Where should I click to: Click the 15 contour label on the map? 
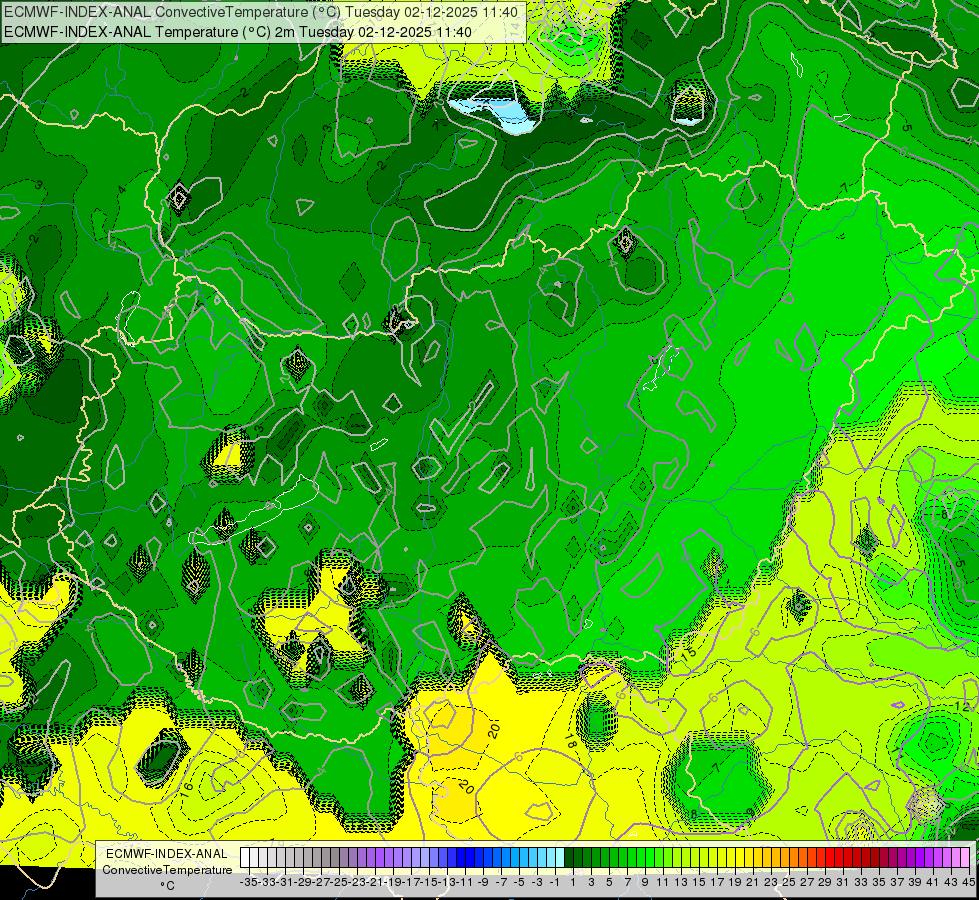[x=688, y=655]
